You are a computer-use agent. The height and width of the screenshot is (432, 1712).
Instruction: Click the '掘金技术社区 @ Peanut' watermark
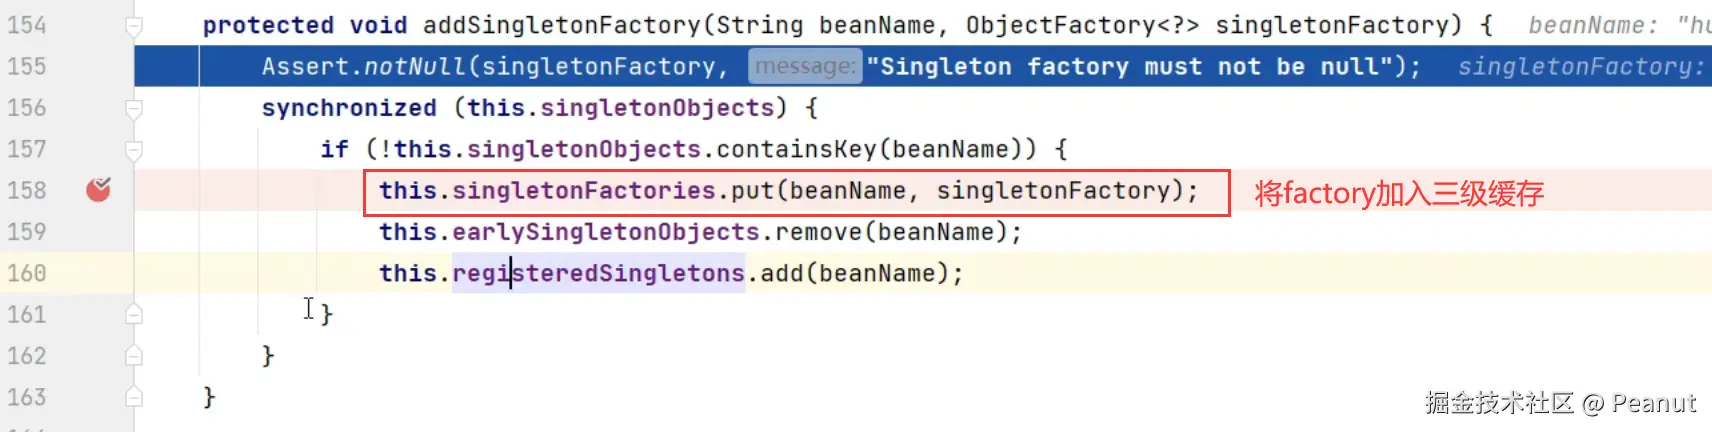(1560, 403)
